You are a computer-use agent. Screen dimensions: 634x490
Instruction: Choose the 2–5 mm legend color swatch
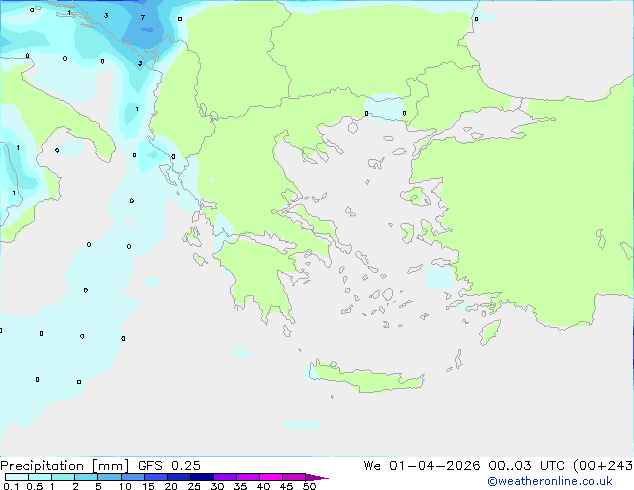click(x=86, y=477)
